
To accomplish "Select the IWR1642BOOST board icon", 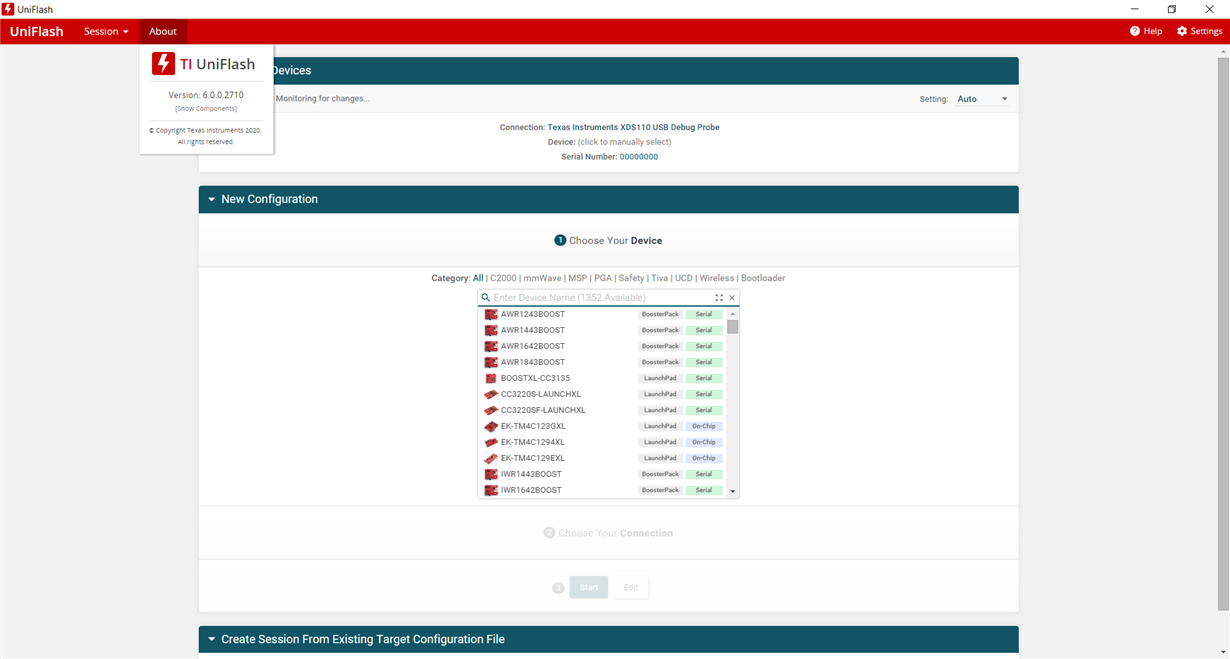I will tap(491, 490).
